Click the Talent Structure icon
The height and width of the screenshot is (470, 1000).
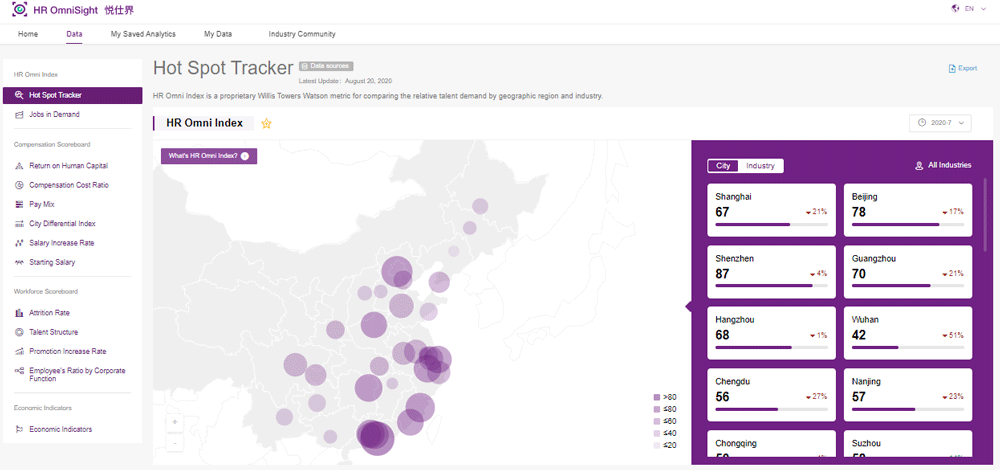18,332
